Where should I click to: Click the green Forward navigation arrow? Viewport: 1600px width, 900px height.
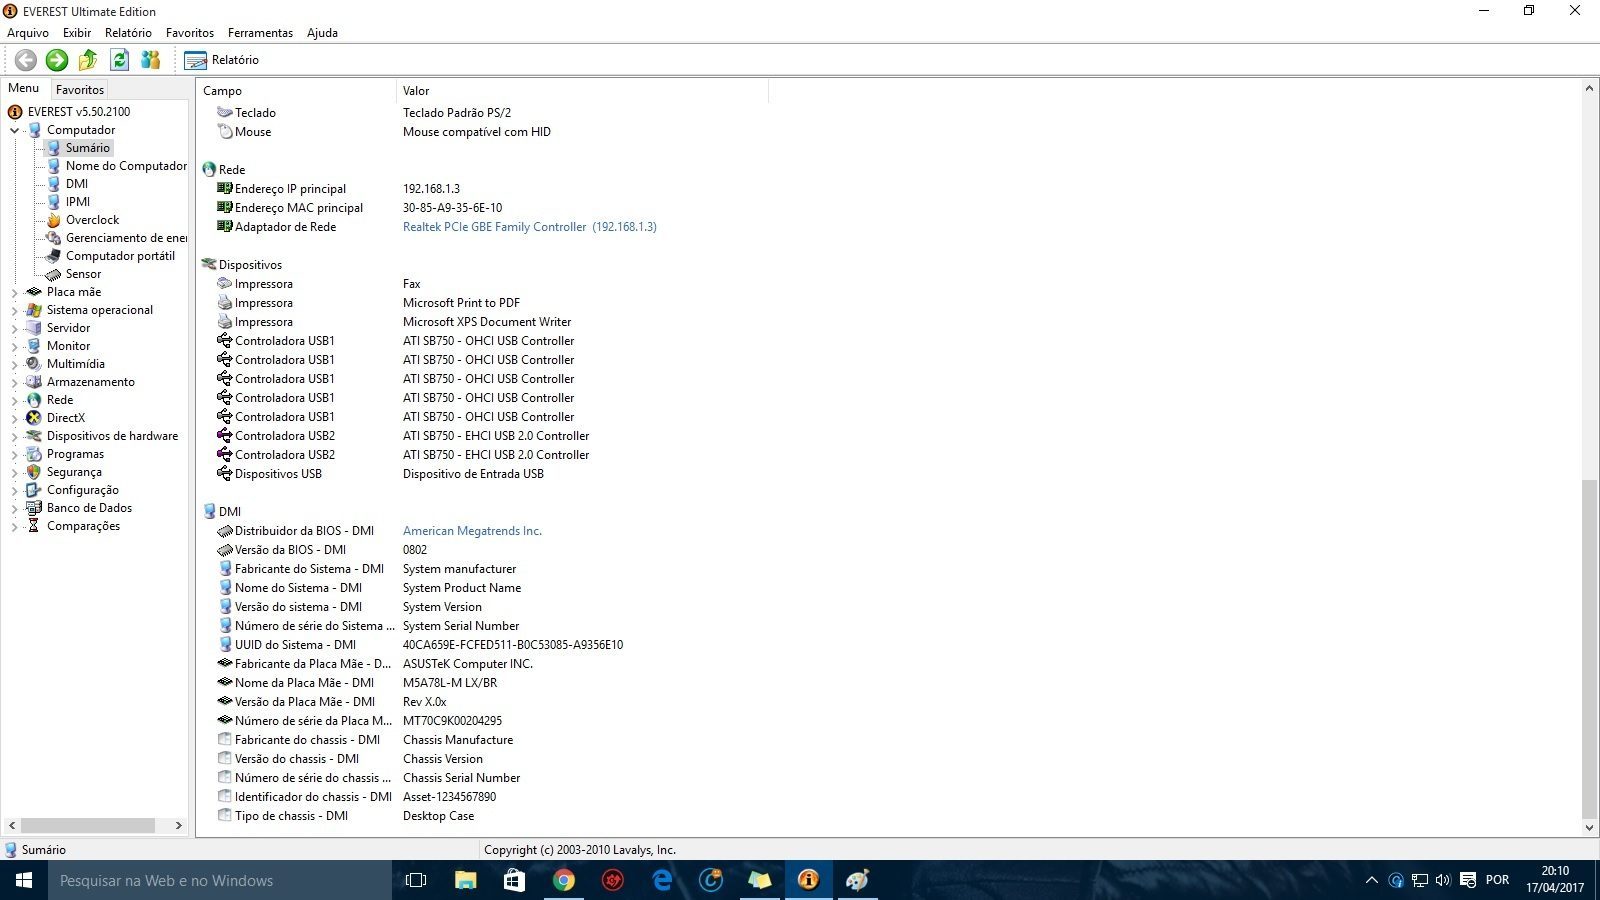tap(57, 60)
